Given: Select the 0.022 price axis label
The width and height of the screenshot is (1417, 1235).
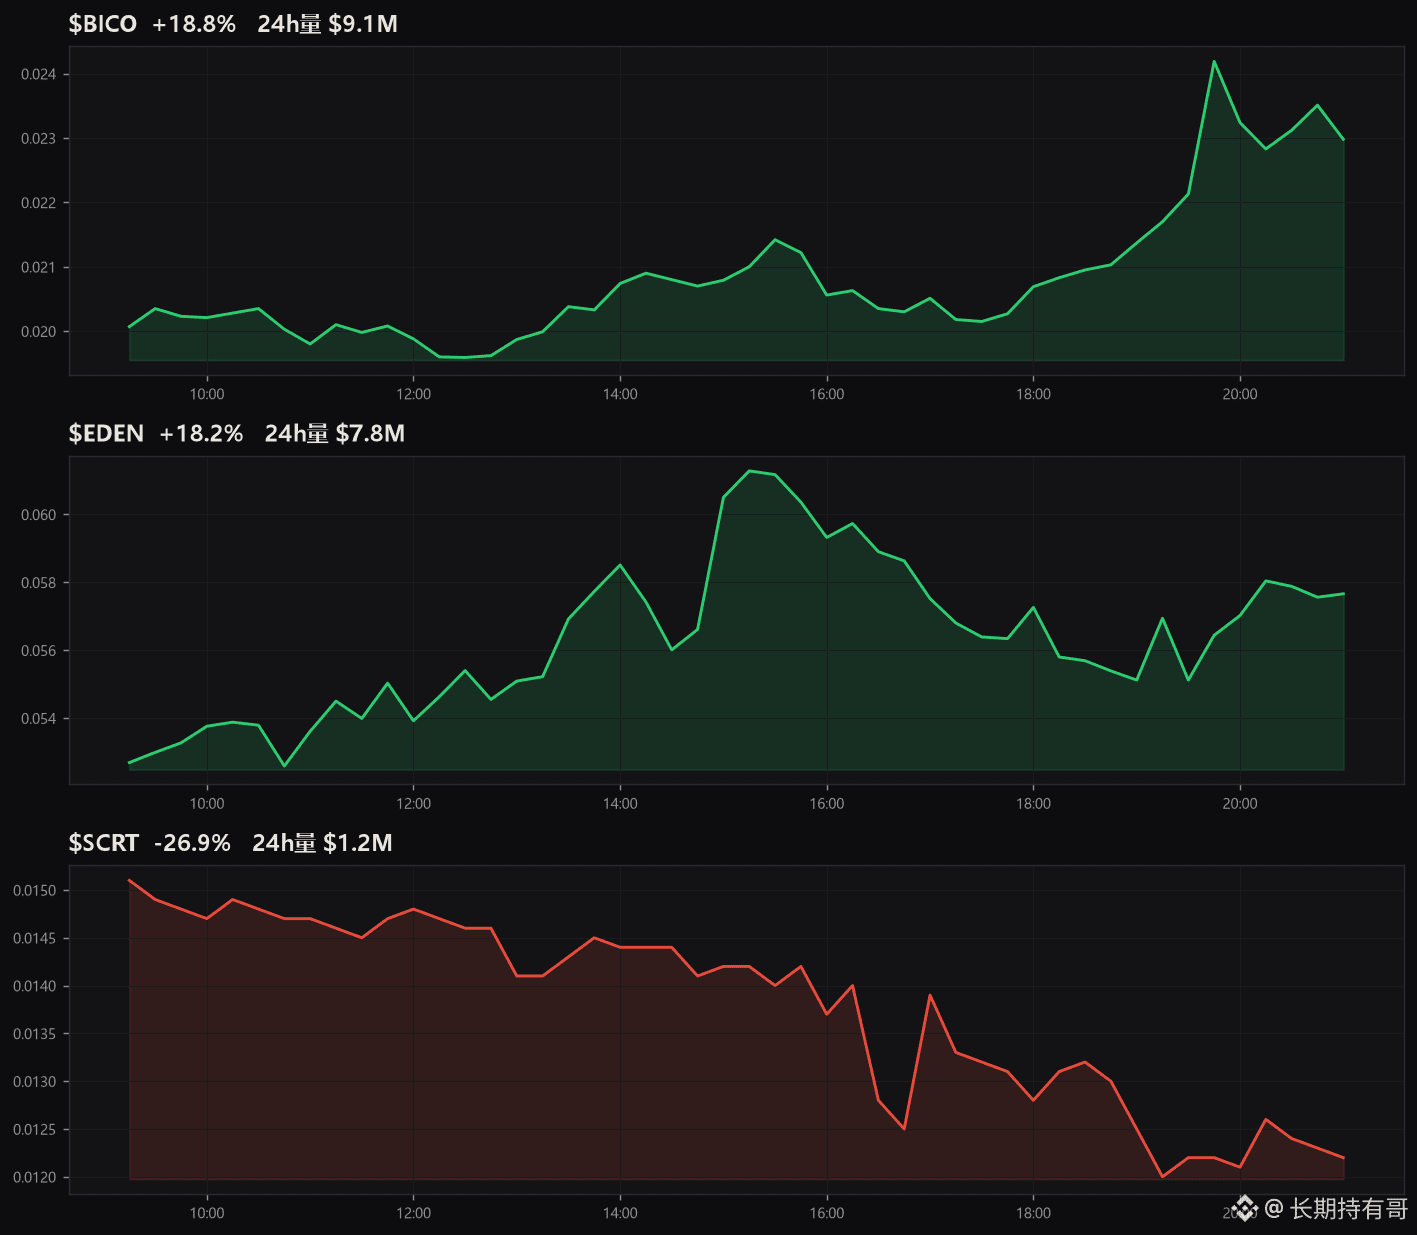Looking at the screenshot, I should 38,203.
